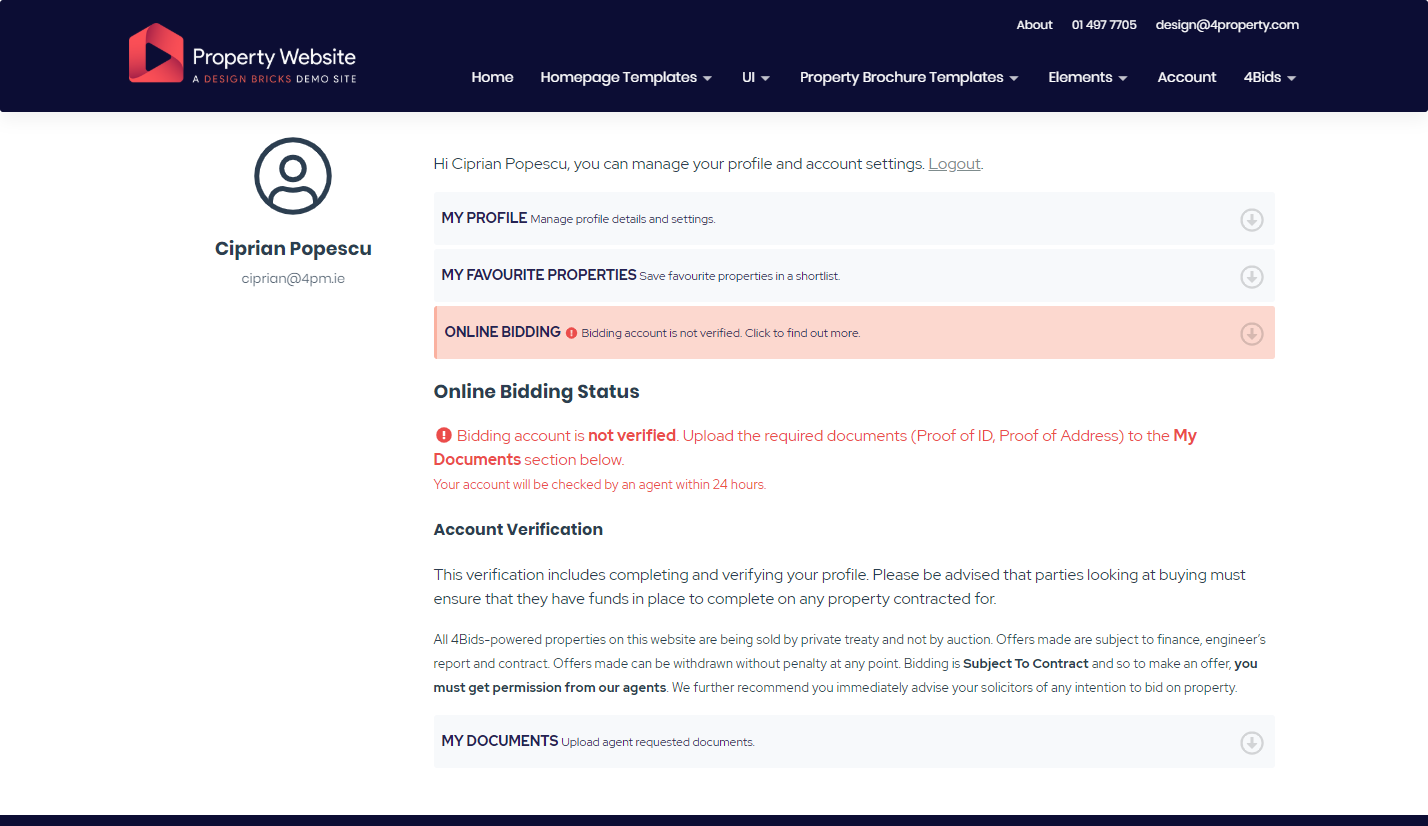Screen dimensions: 1428x826
Task: Click the red alert icon beside bidding status
Action: 443,436
